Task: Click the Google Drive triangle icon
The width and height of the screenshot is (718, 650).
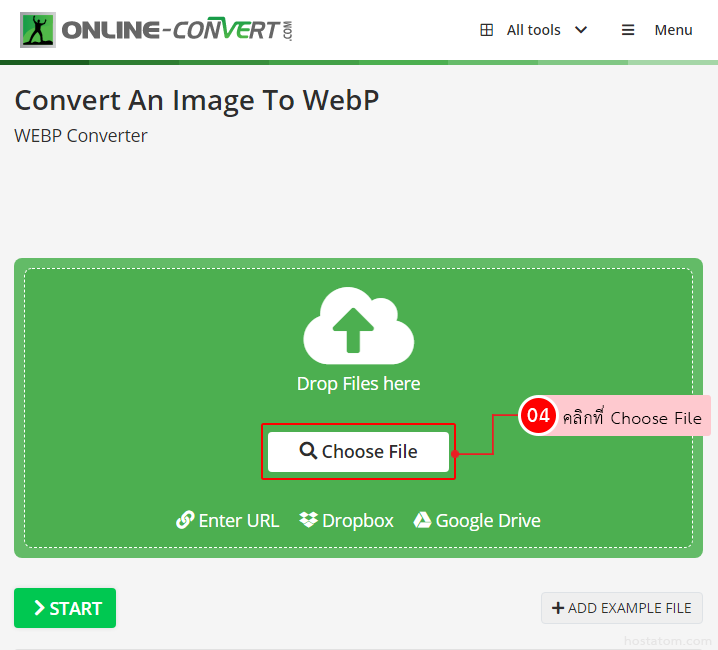Action: pyautogui.click(x=422, y=520)
